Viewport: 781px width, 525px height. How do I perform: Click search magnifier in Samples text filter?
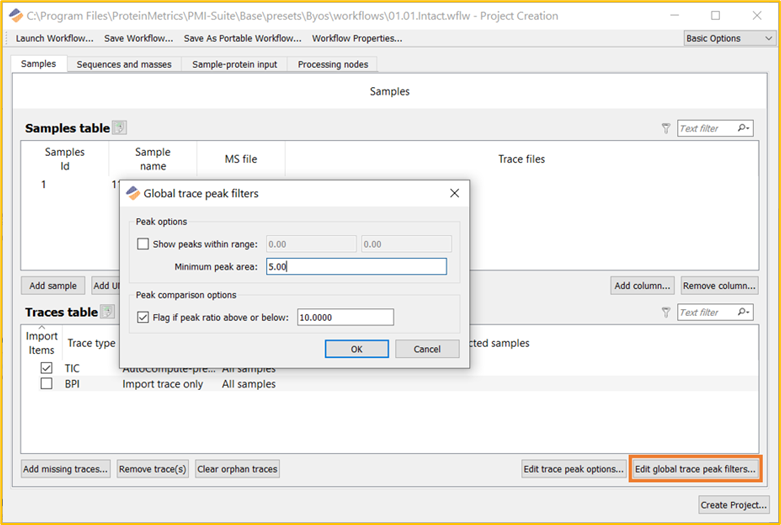[743, 129]
